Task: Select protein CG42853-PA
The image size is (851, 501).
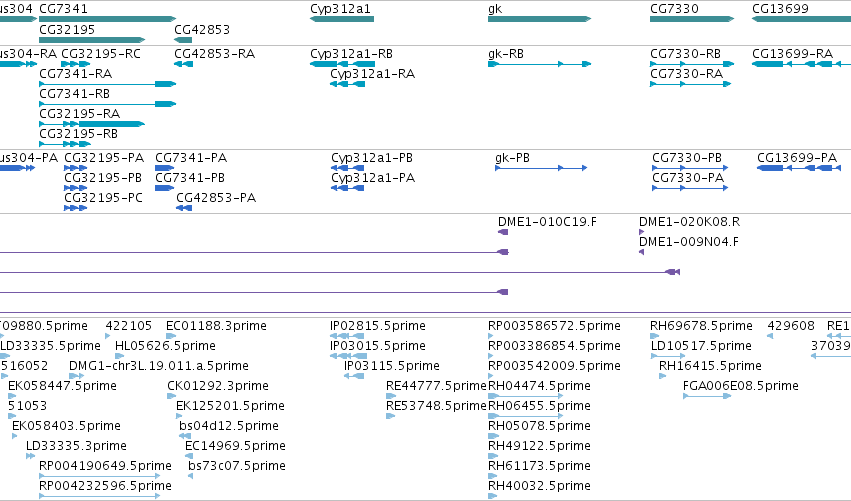Action: 184,208
